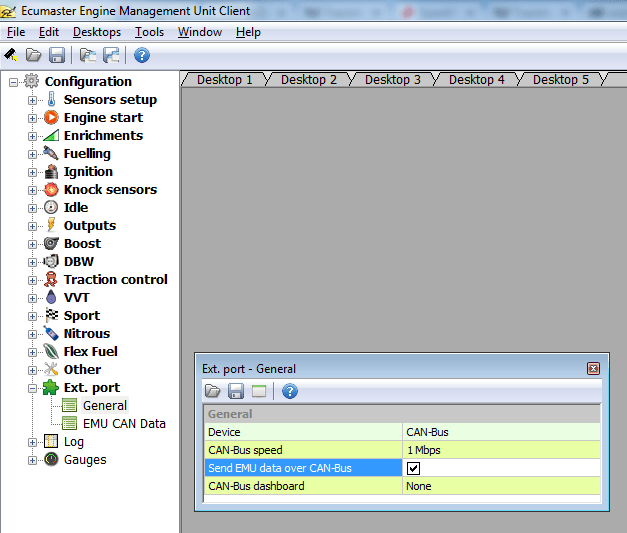627x533 pixels.
Task: Change CAN-Bus speed value 1 Mbps
Action: (x=501, y=450)
